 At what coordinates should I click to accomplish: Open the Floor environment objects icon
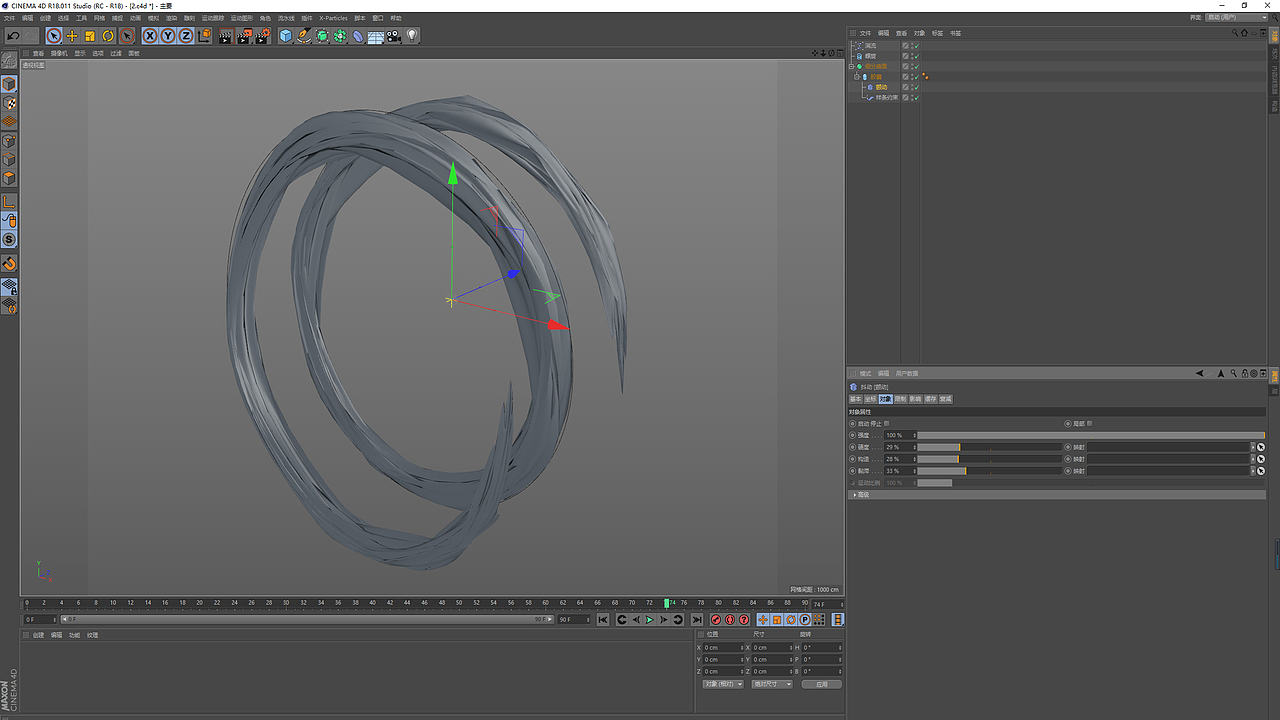pos(376,36)
